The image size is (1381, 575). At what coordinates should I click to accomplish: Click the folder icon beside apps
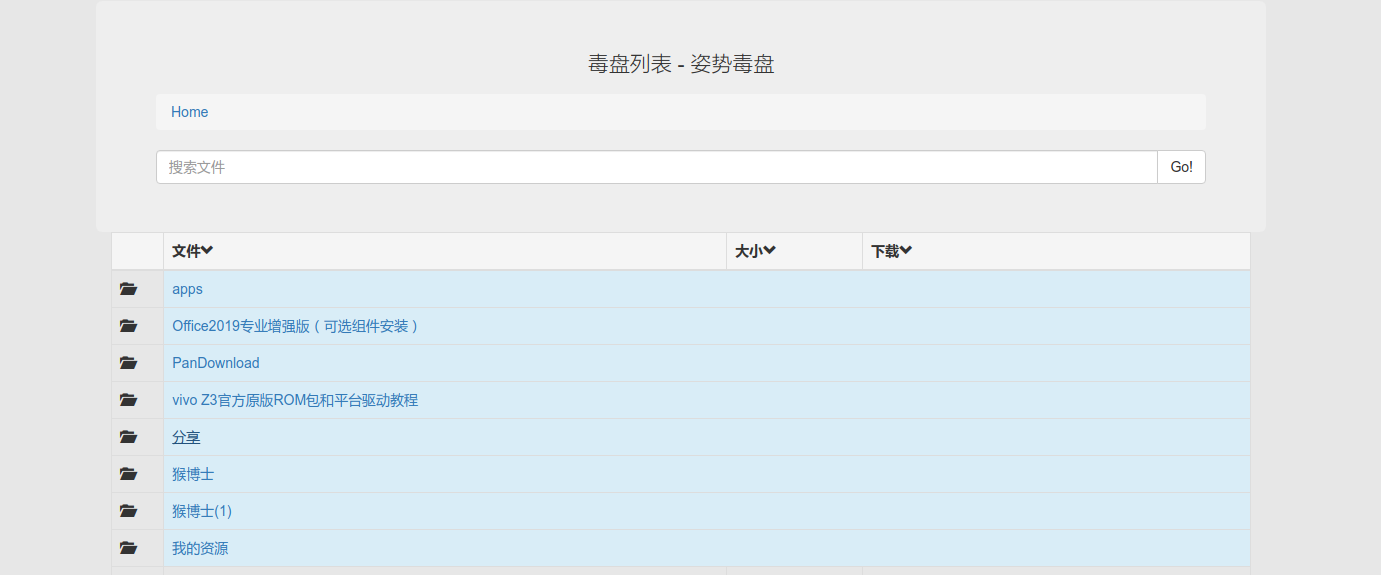(x=128, y=289)
